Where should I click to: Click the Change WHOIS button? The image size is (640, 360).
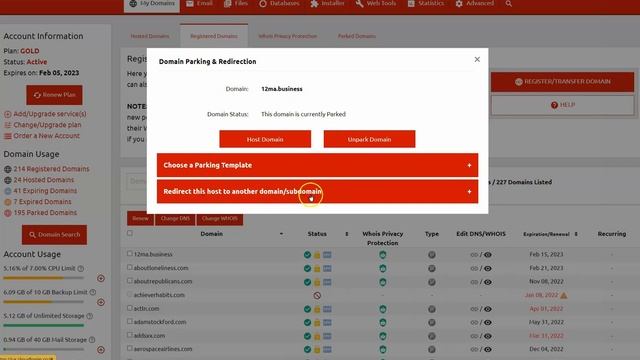220,218
